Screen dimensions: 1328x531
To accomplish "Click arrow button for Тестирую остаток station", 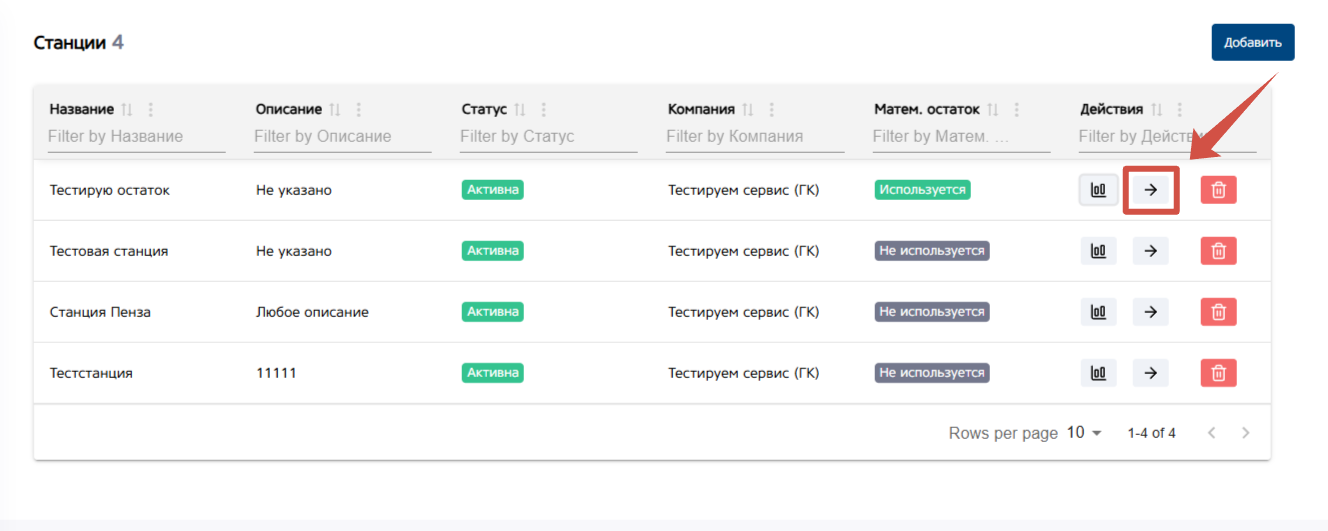I will 1151,190.
